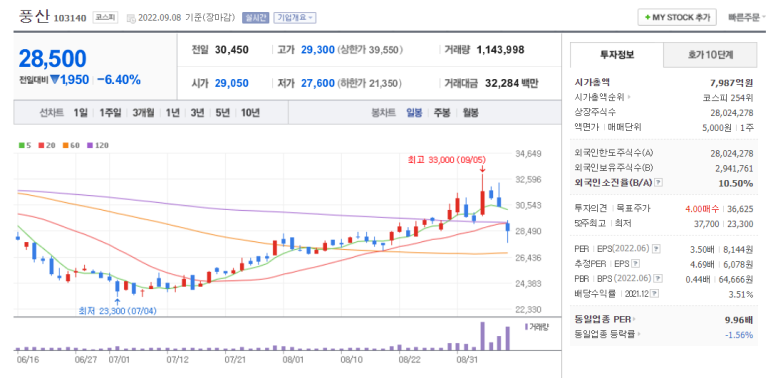
Task: Click the 하한가 21,350 text
Action: tap(370, 83)
